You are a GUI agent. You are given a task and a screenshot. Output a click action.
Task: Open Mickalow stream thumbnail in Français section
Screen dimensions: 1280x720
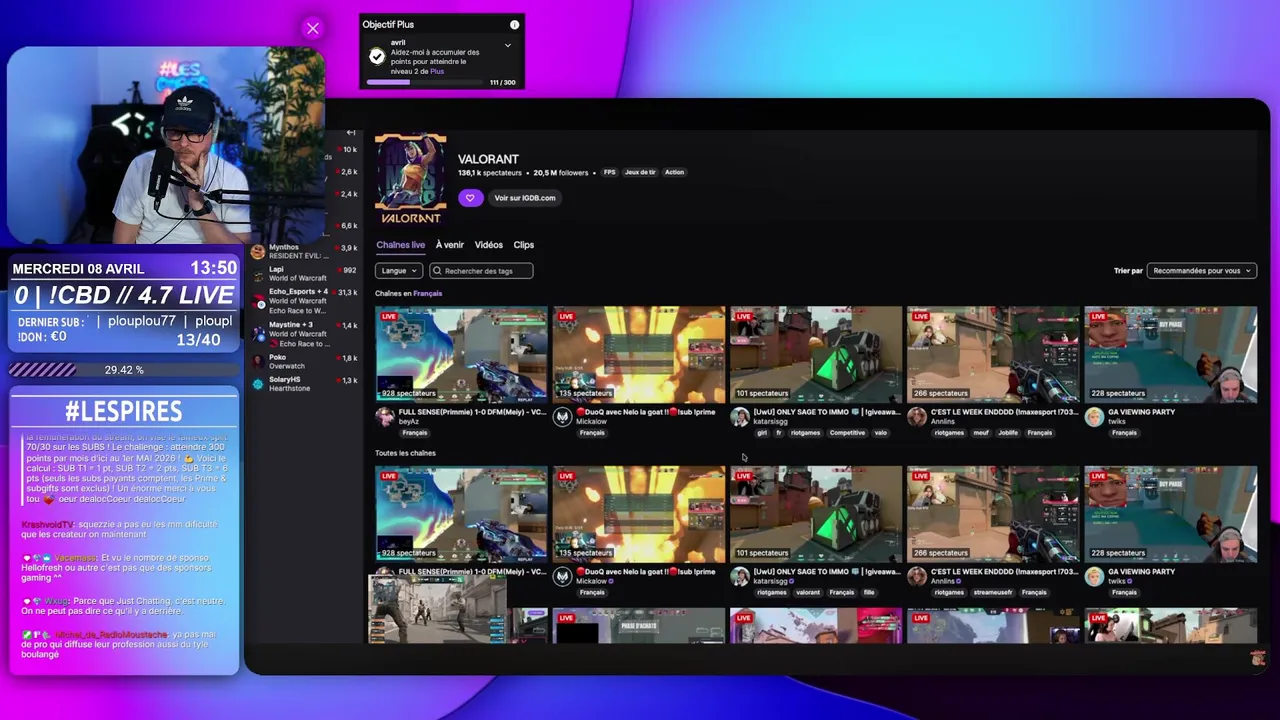[x=639, y=354]
